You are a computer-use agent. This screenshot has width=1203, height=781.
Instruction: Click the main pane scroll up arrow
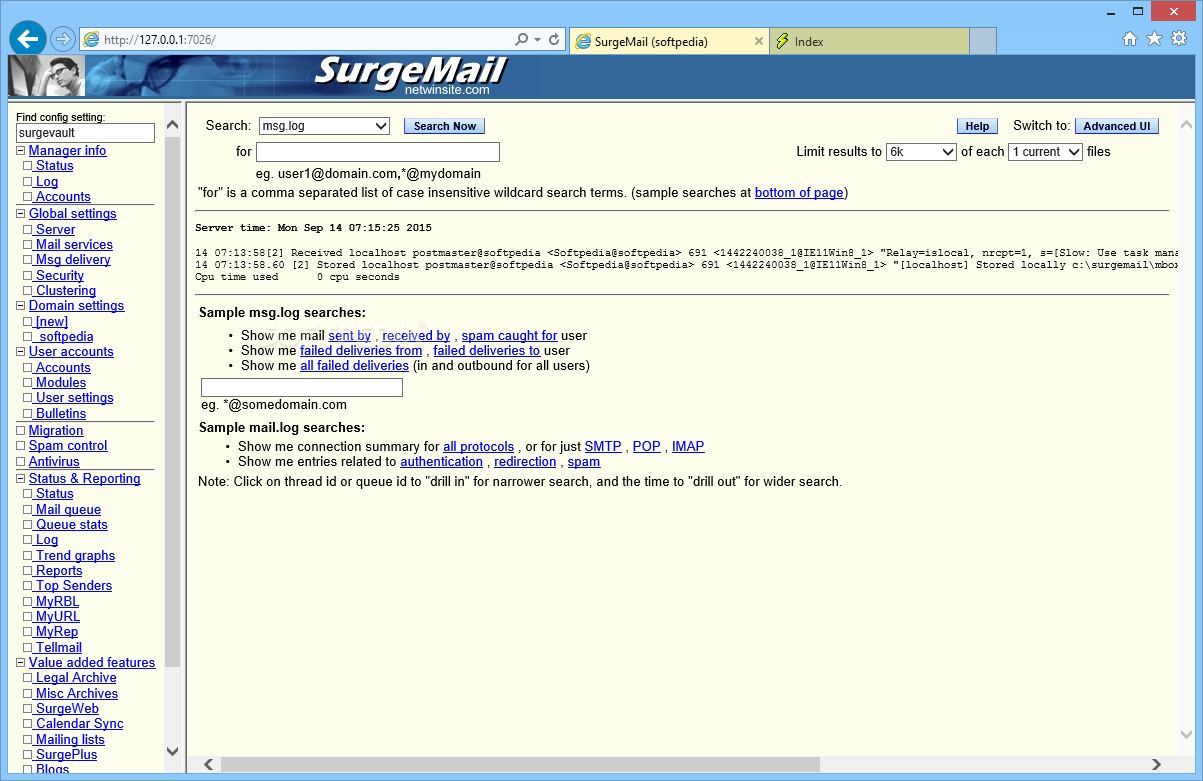1186,125
